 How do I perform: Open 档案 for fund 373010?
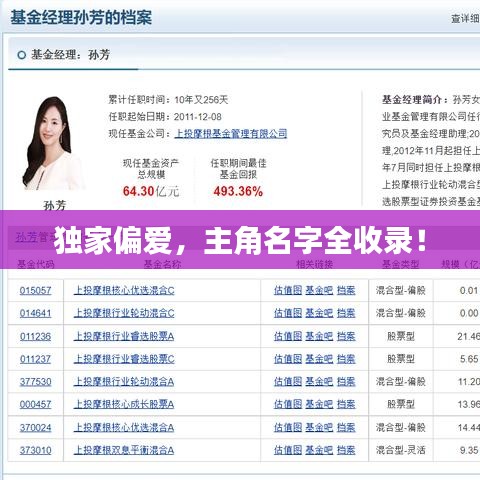346,450
